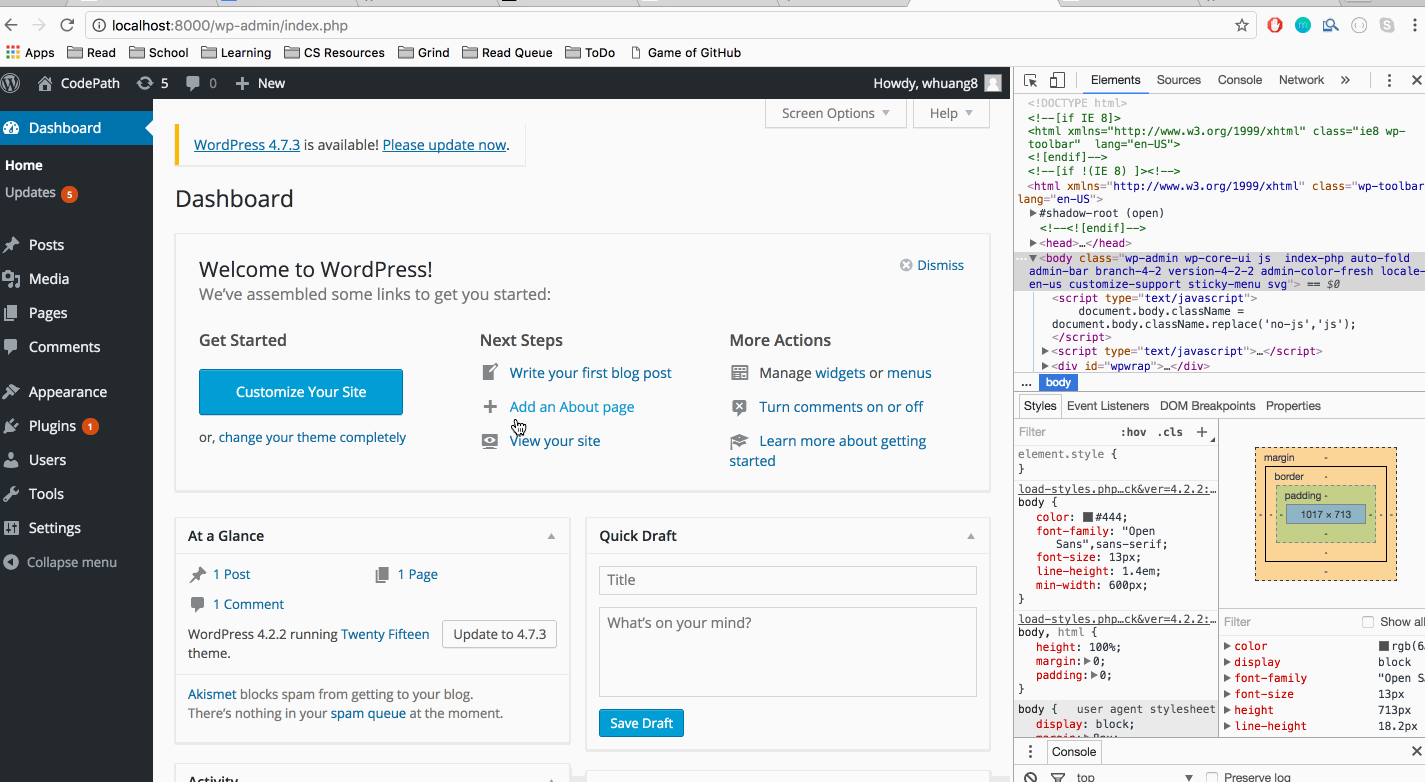The height and width of the screenshot is (782, 1425).
Task: Open the Apps bookmarks shortcut
Action: (x=30, y=53)
